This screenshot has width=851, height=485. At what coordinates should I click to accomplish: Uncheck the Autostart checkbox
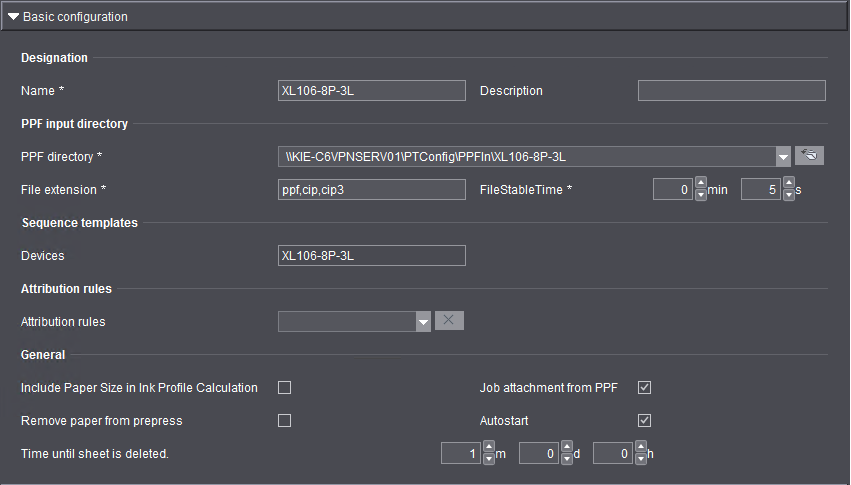tap(644, 420)
